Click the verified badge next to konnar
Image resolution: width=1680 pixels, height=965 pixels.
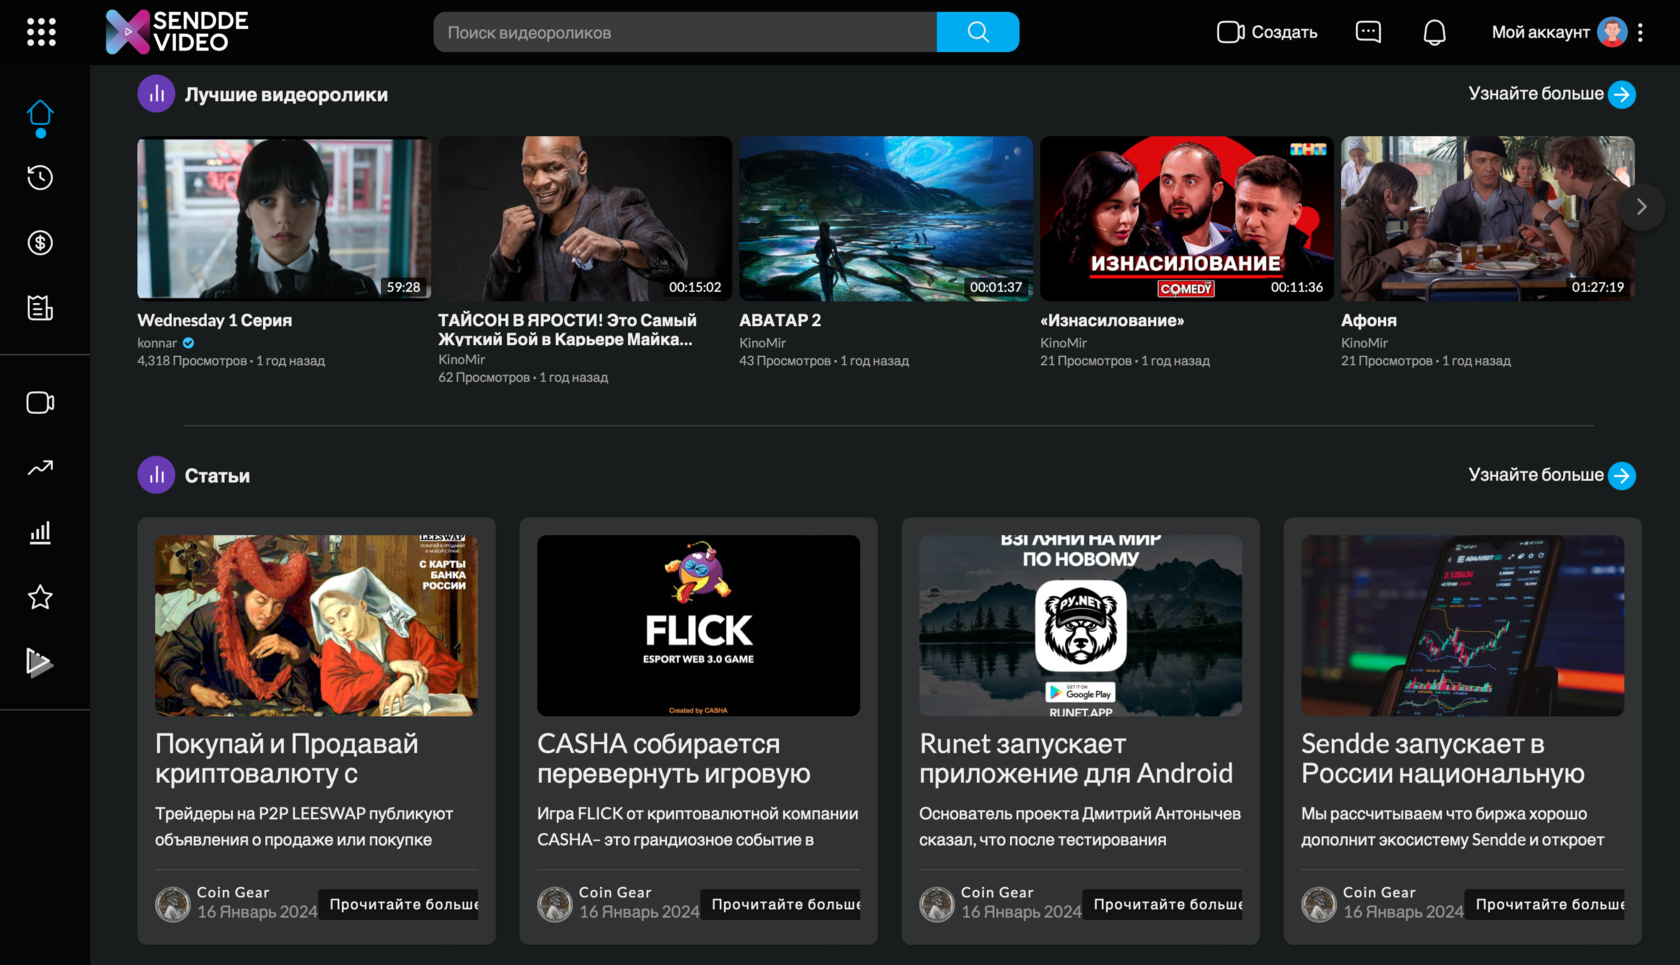188,343
